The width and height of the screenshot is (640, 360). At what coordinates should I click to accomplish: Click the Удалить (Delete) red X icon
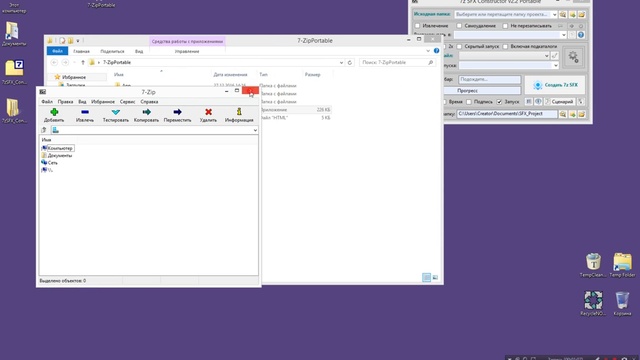208,112
